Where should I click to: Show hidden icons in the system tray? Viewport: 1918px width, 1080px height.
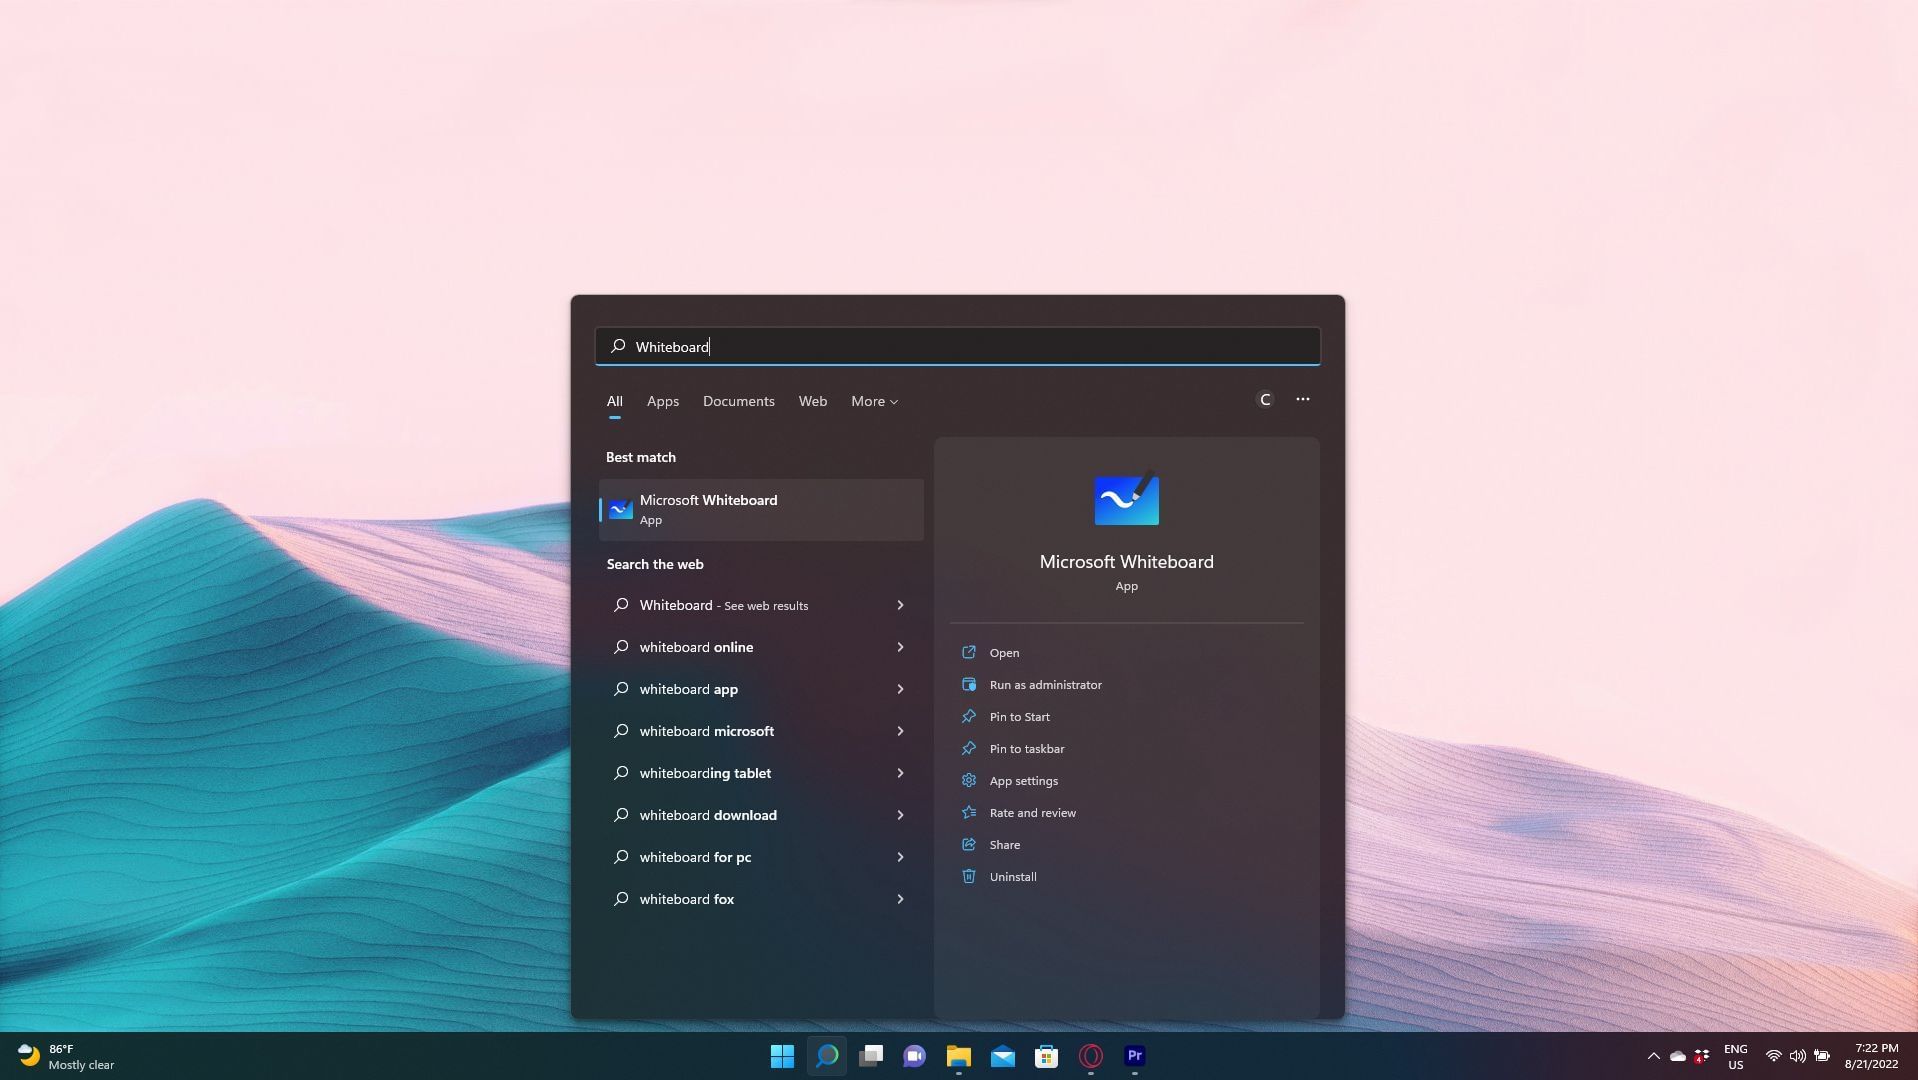click(x=1652, y=1056)
